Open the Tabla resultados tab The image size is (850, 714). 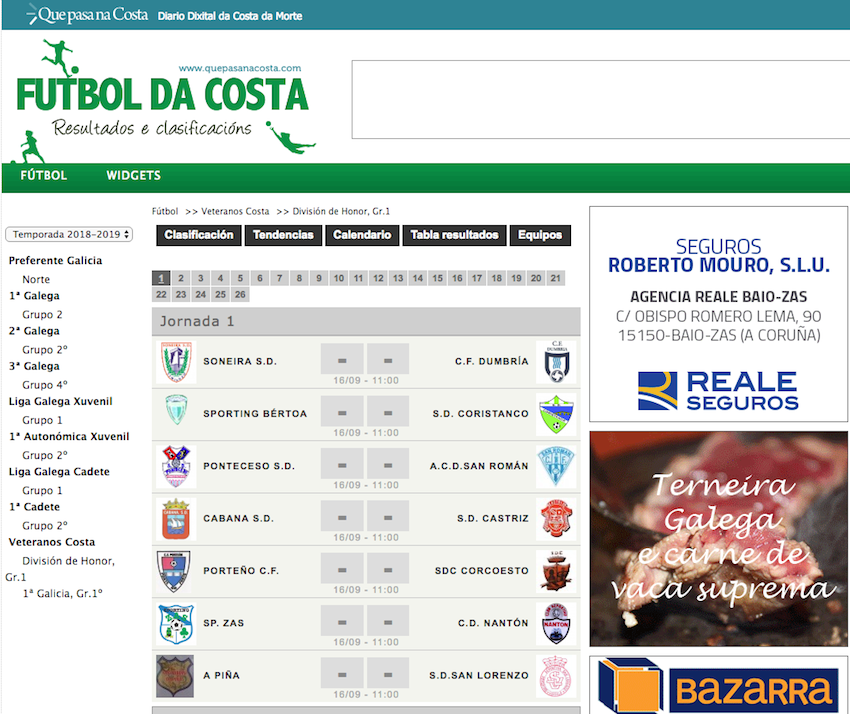coord(454,235)
